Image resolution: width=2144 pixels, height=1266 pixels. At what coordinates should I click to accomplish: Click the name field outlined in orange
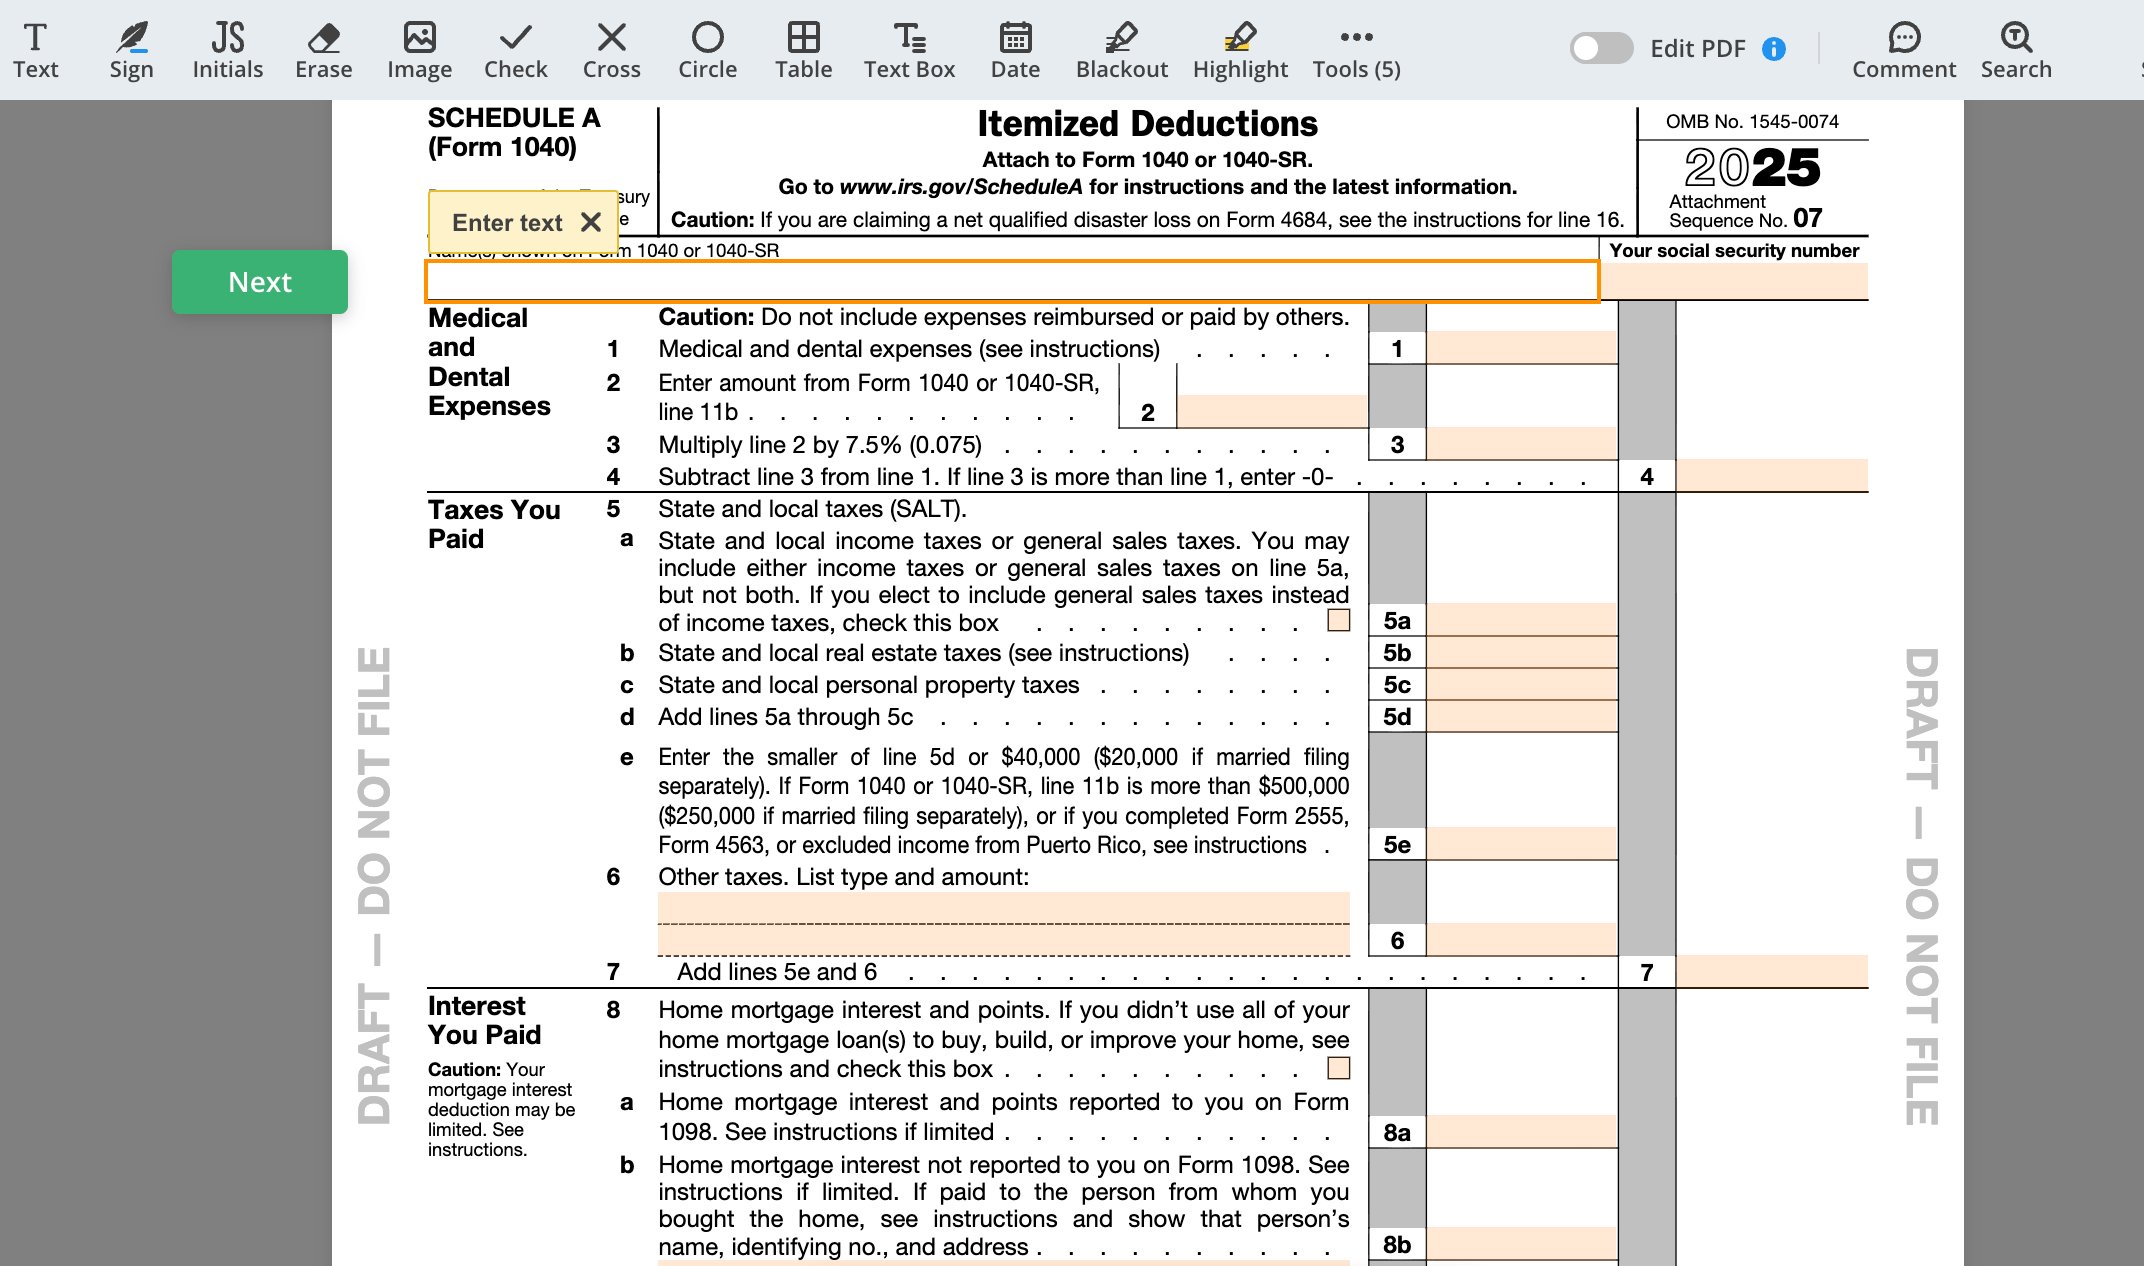[x=1012, y=281]
